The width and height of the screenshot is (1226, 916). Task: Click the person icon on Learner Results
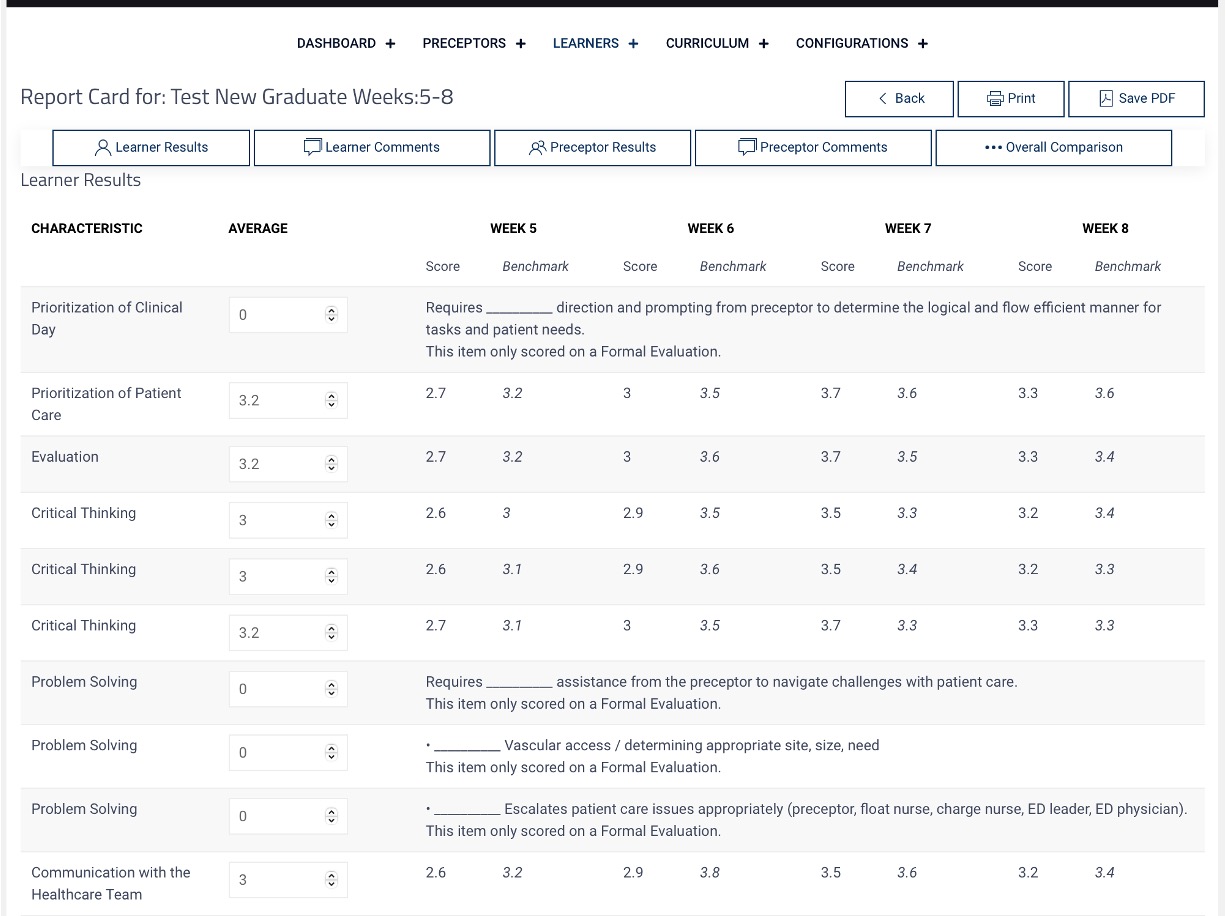click(103, 147)
